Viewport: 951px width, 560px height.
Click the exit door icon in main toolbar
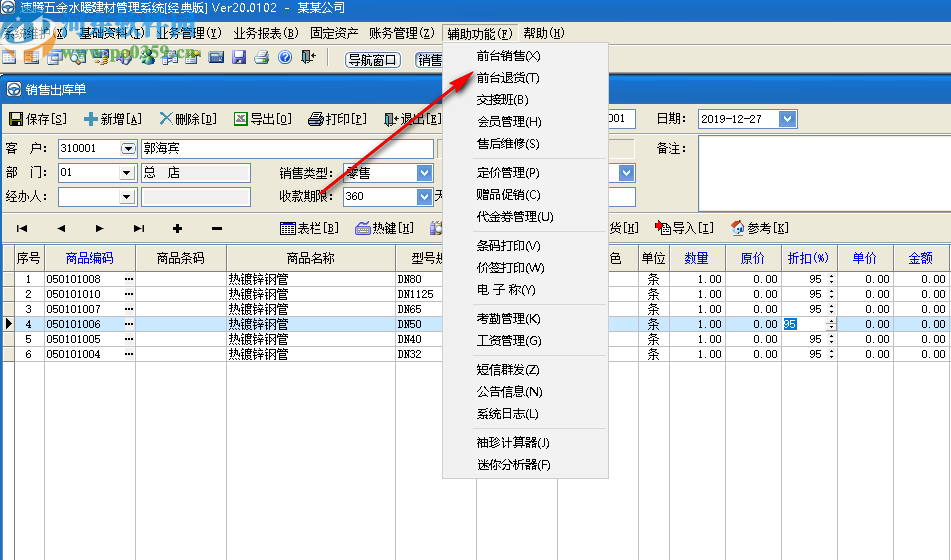[309, 57]
